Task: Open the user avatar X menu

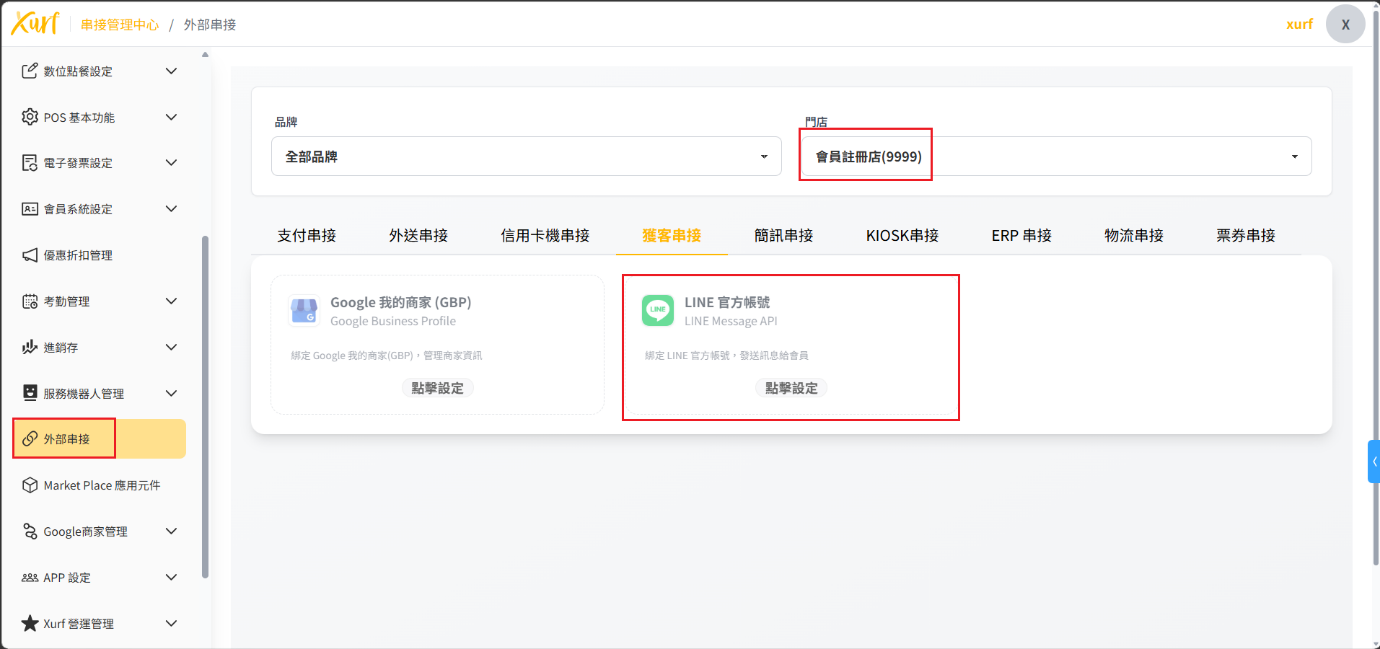Action: (1345, 24)
